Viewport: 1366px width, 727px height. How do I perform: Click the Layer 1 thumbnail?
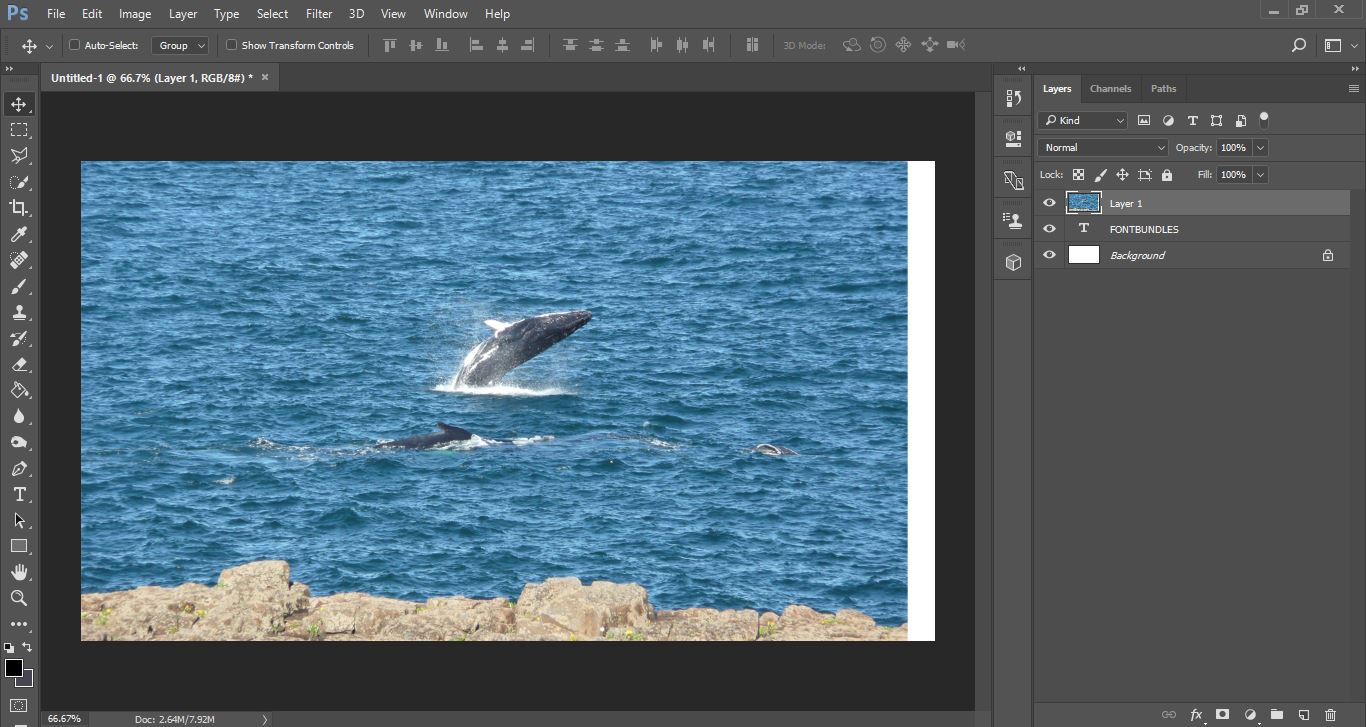click(x=1084, y=203)
